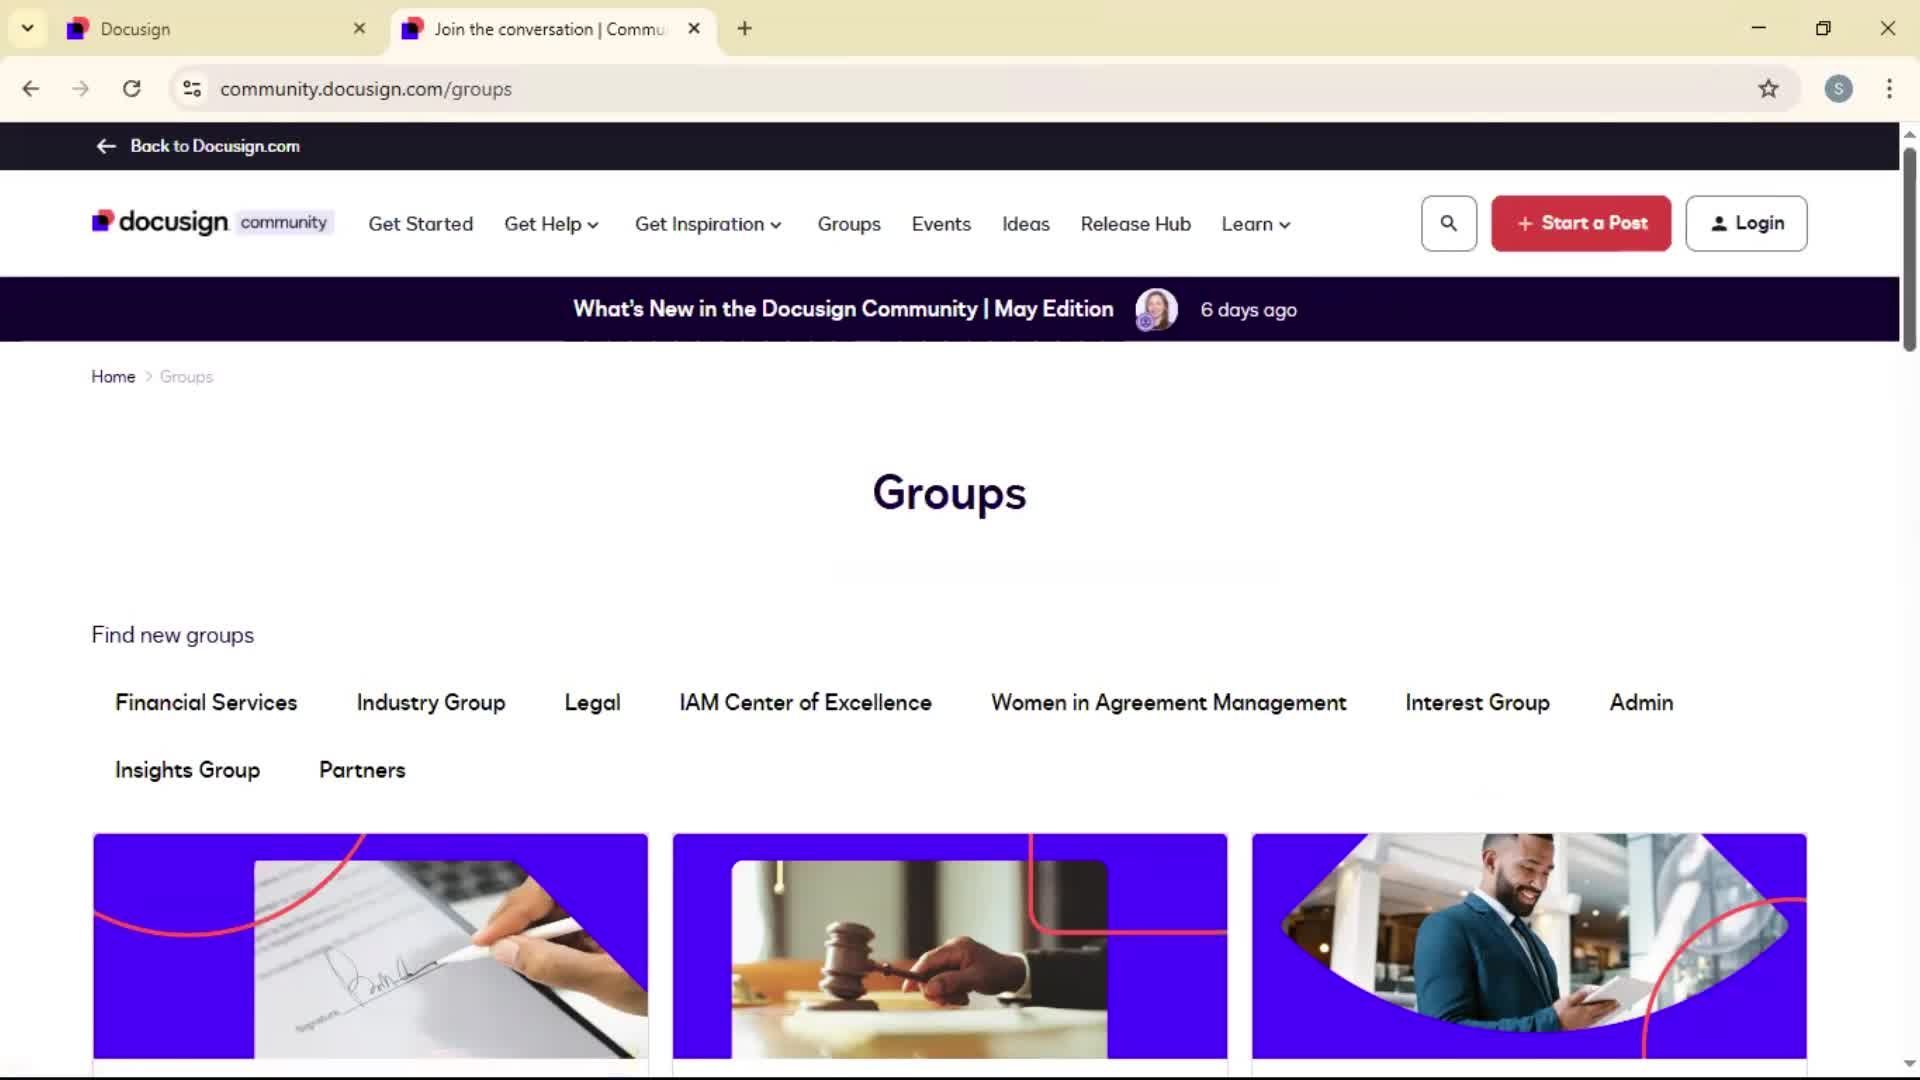Click the vertical page scrollbar thumb
Image resolution: width=1920 pixels, height=1080 pixels.
1909,250
